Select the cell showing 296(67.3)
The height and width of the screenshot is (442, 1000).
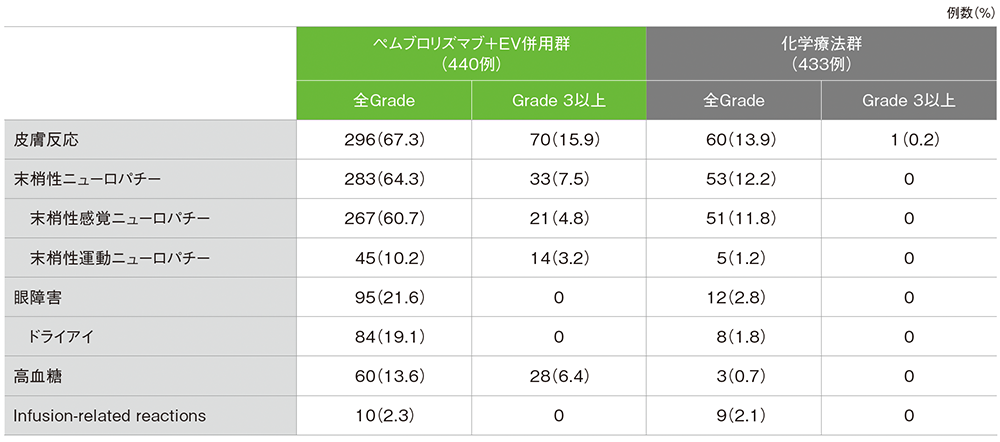tap(384, 139)
